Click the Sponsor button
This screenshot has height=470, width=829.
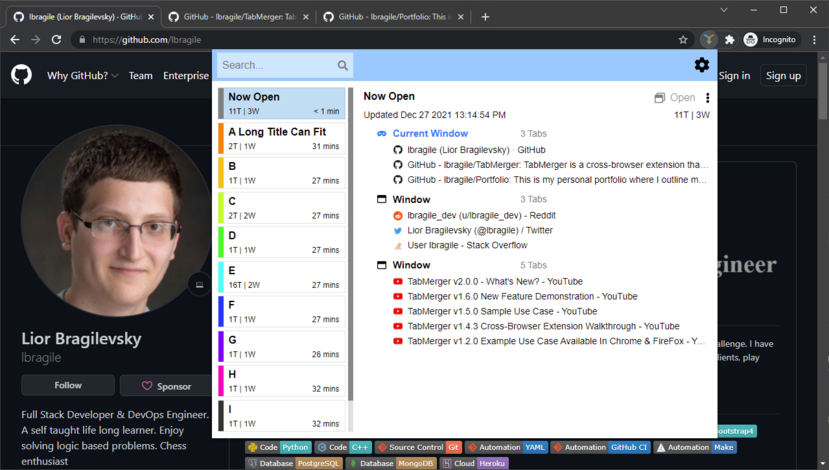pyautogui.click(x=166, y=386)
